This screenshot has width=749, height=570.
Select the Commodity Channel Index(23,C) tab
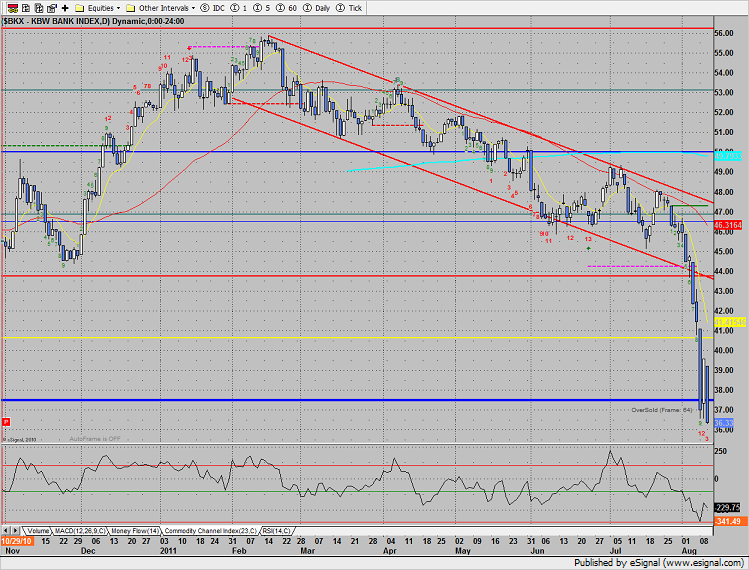tap(210, 531)
